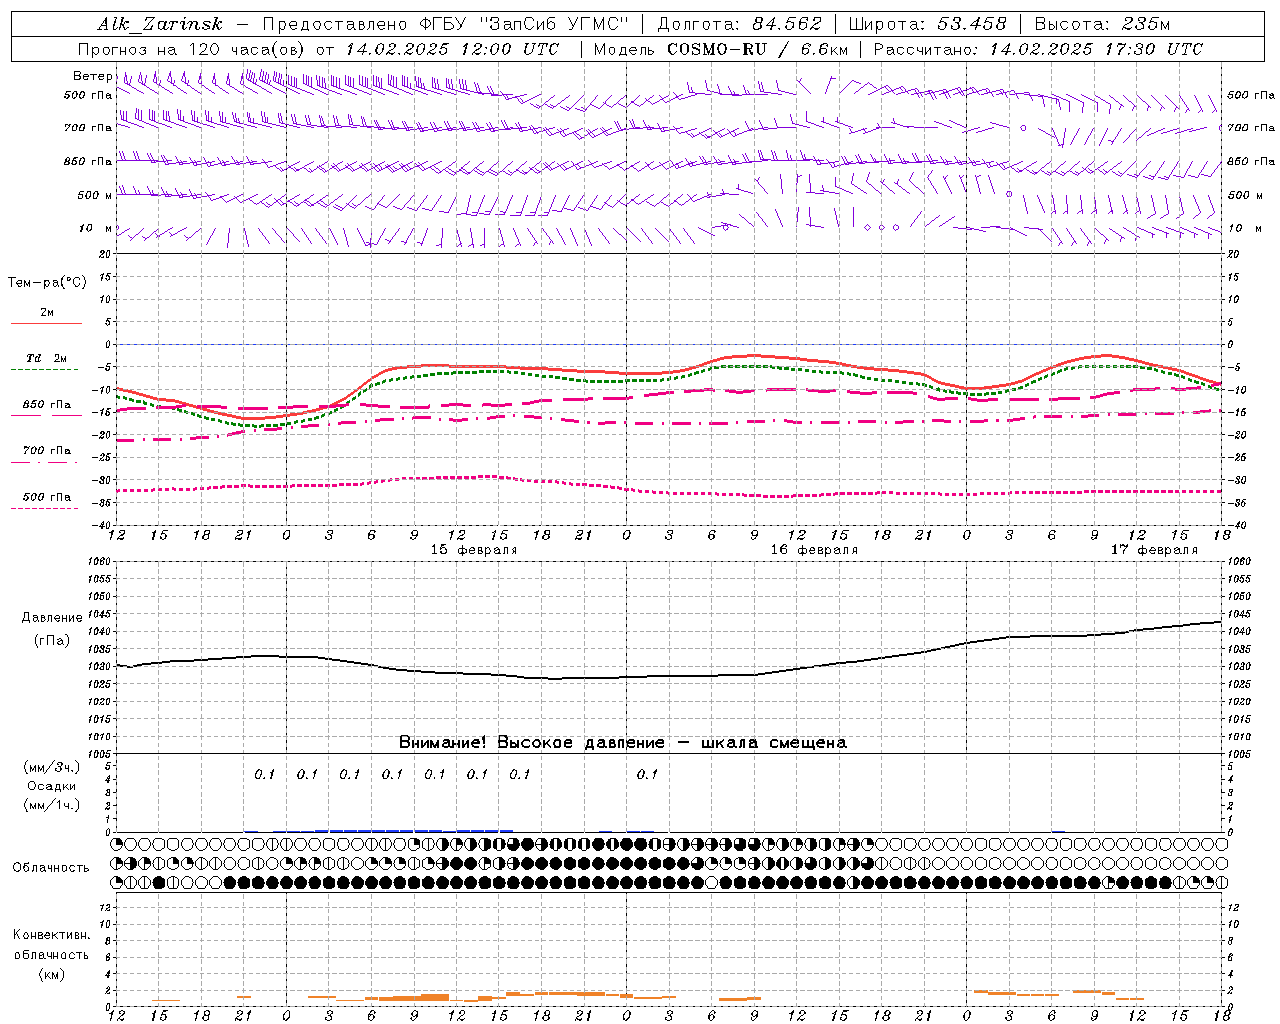The width and height of the screenshot is (1280, 1024).
Task: Click the 'Высота: 235м' value
Action: click(1102, 24)
